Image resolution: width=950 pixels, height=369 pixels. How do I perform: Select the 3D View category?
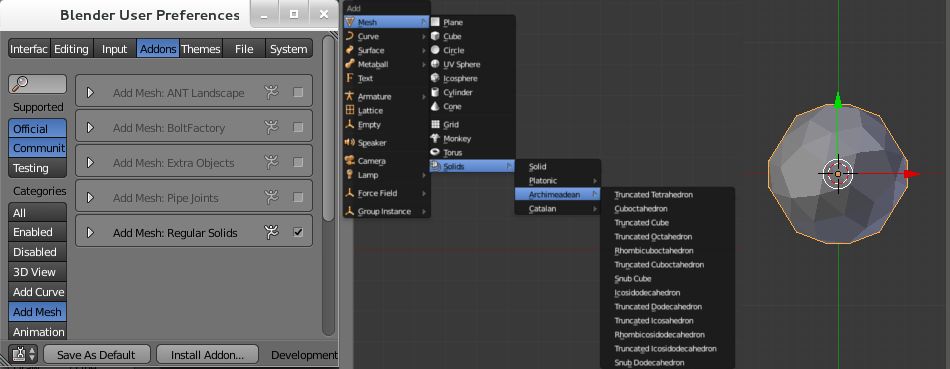(38, 272)
